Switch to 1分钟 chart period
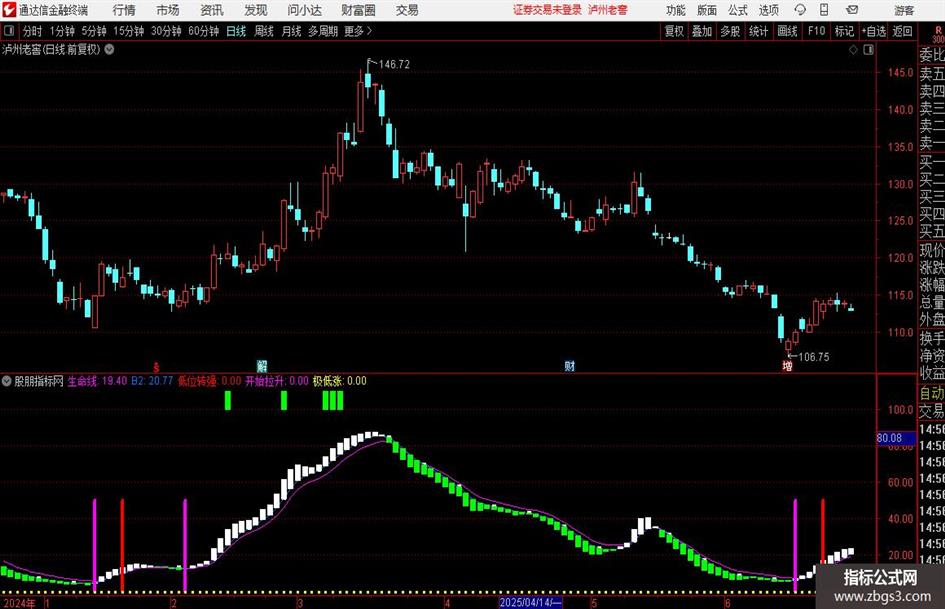This screenshot has height=609, width=945. [x=61, y=31]
